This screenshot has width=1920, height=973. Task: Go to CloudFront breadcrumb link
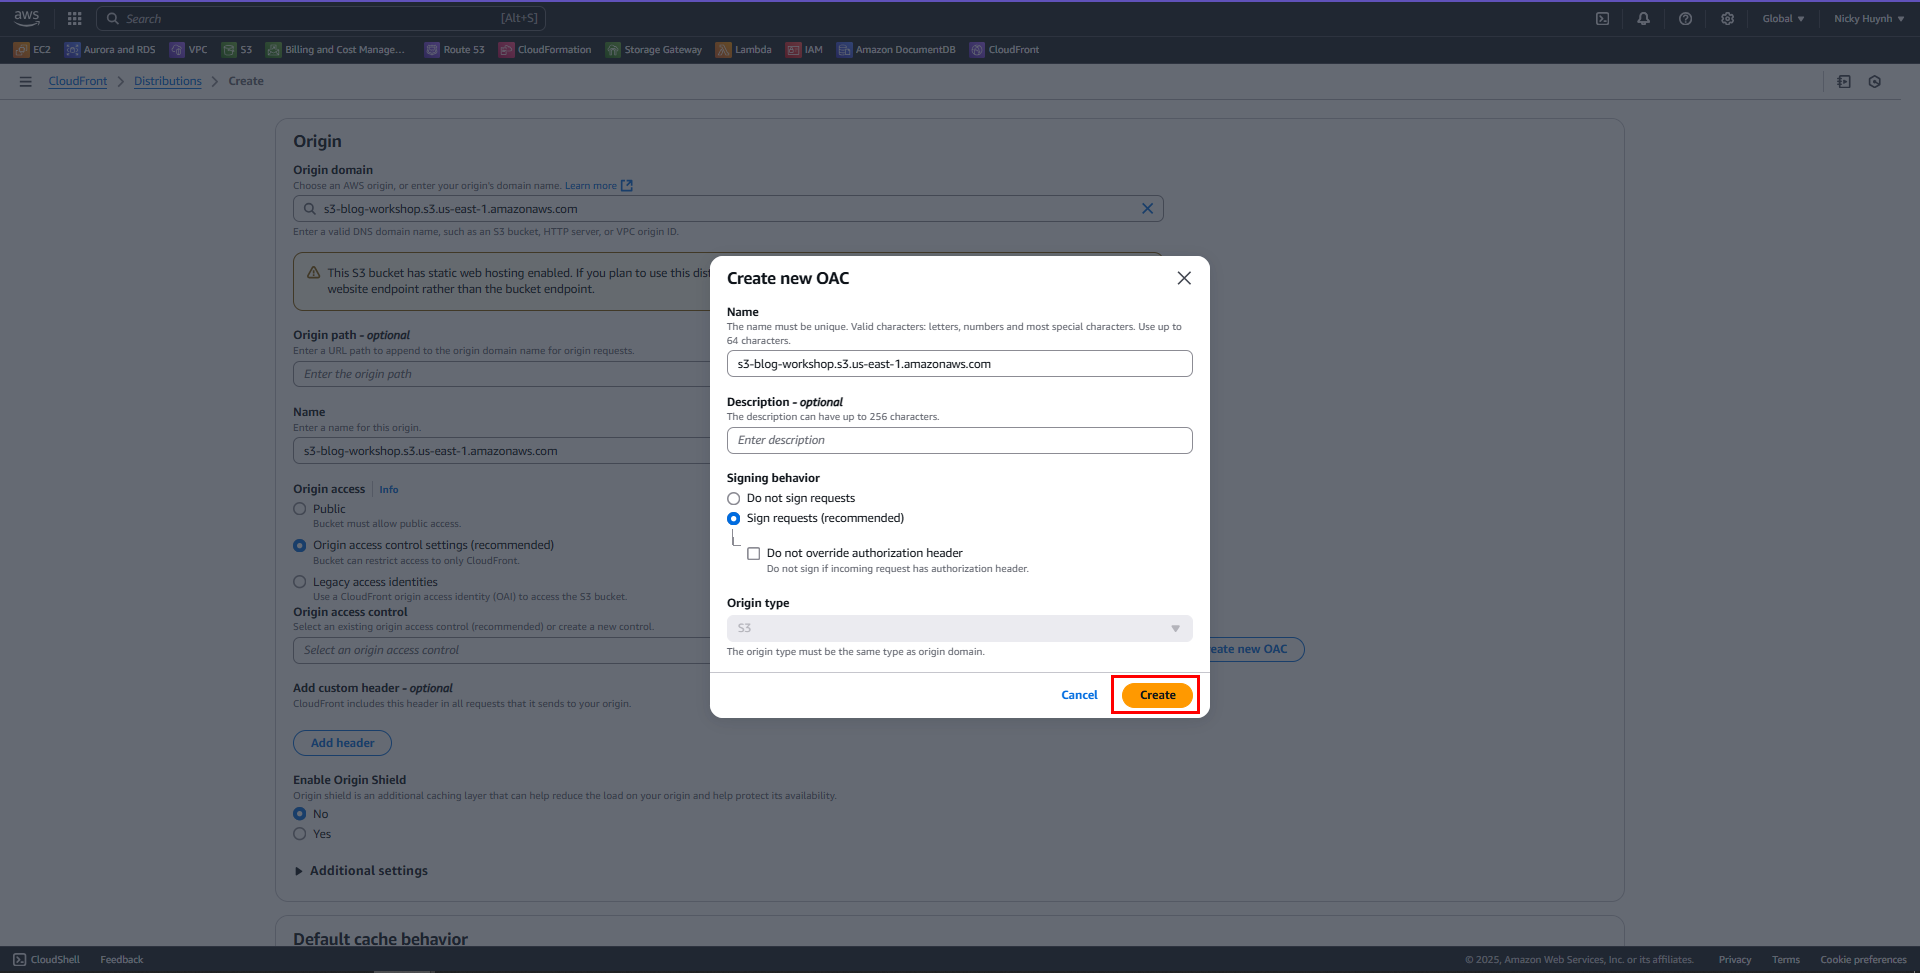pyautogui.click(x=78, y=81)
